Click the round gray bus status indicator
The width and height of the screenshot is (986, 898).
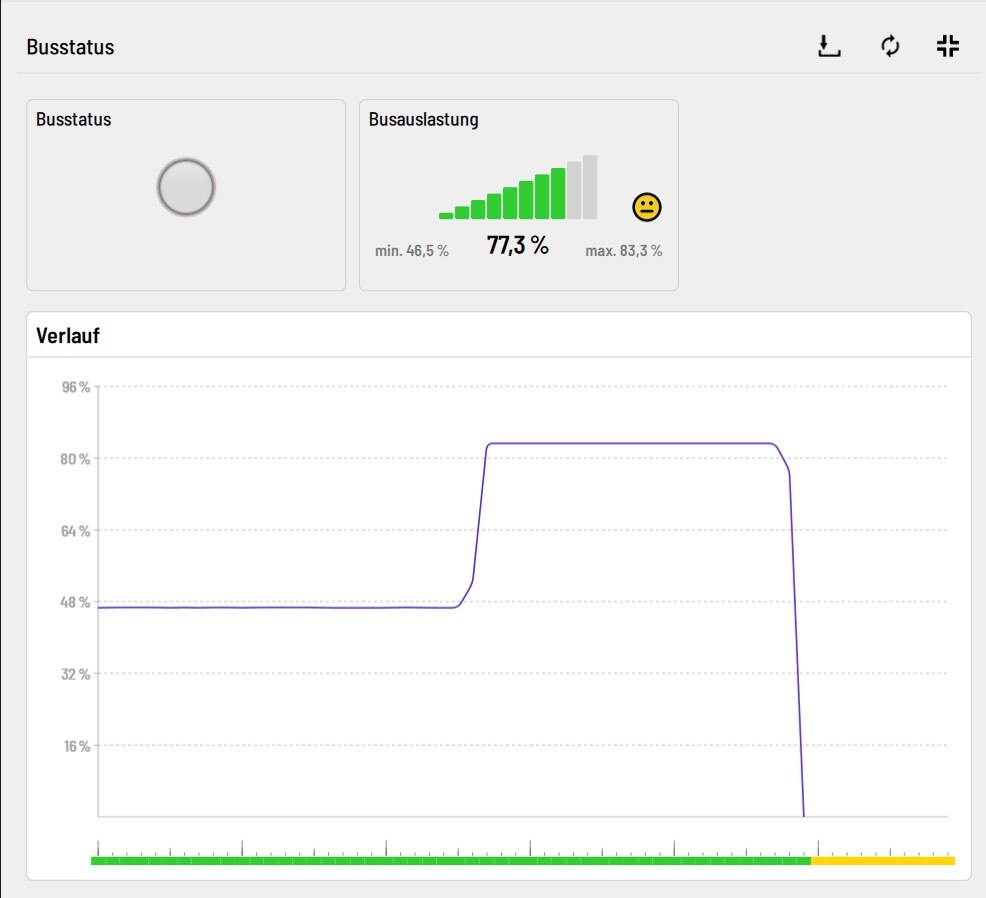pyautogui.click(x=186, y=187)
